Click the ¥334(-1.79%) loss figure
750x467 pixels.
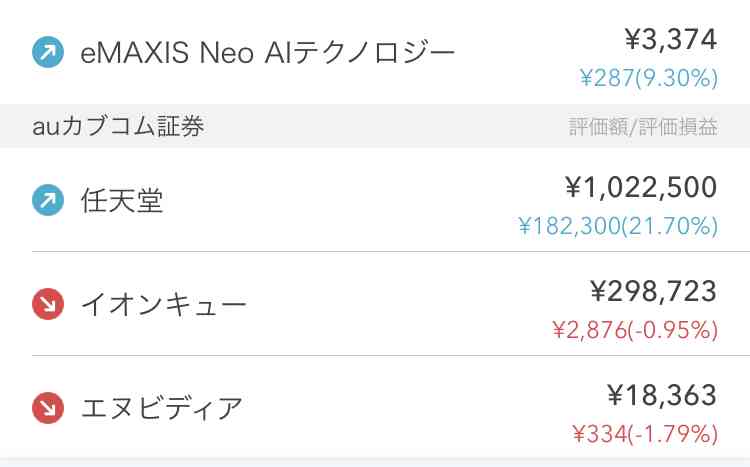[x=645, y=434]
